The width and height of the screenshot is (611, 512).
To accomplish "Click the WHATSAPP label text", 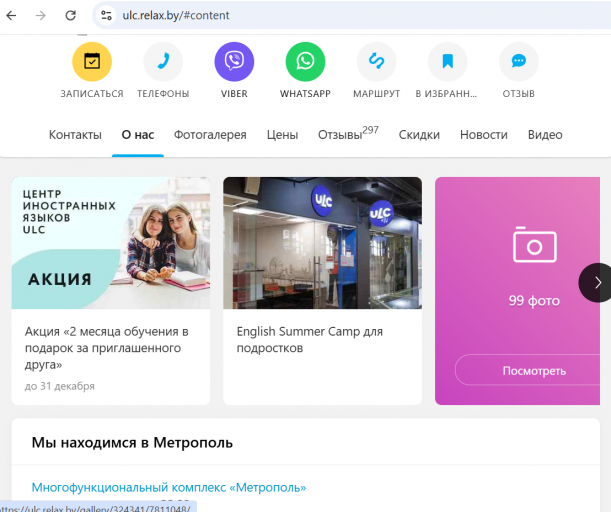I will [305, 94].
